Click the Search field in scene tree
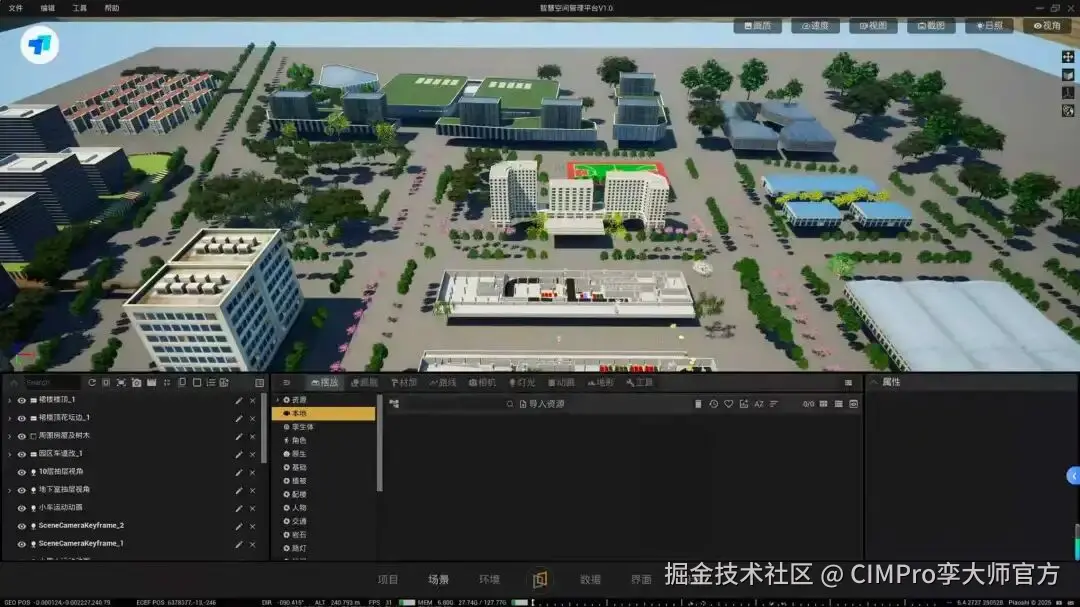Image resolution: width=1080 pixels, height=607 pixels. (x=52, y=382)
